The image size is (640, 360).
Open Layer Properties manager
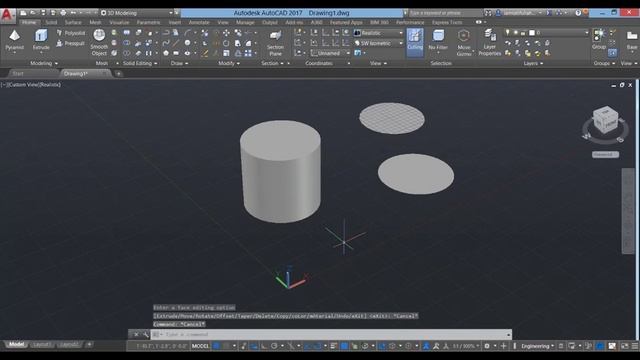tap(489, 42)
